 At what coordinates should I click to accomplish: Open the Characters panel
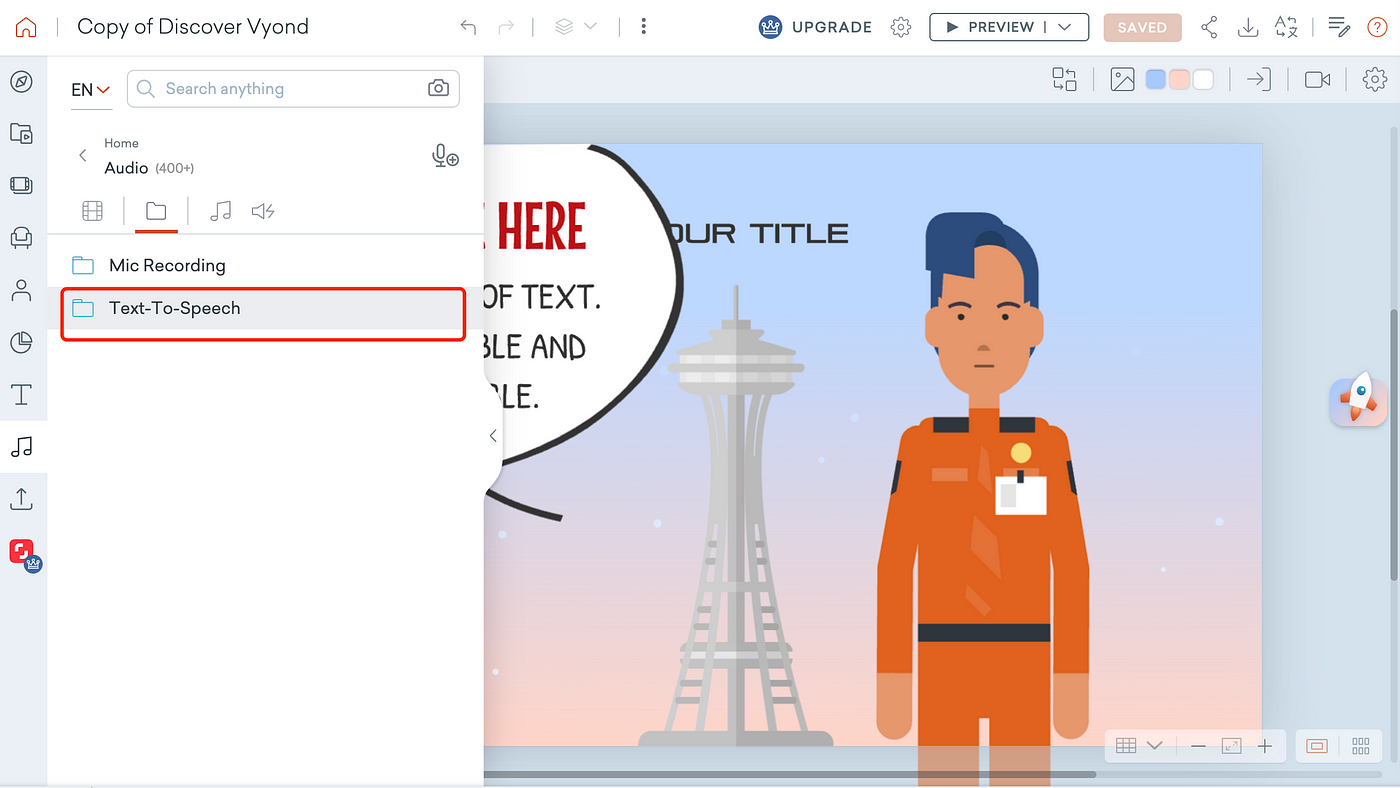[x=21, y=291]
